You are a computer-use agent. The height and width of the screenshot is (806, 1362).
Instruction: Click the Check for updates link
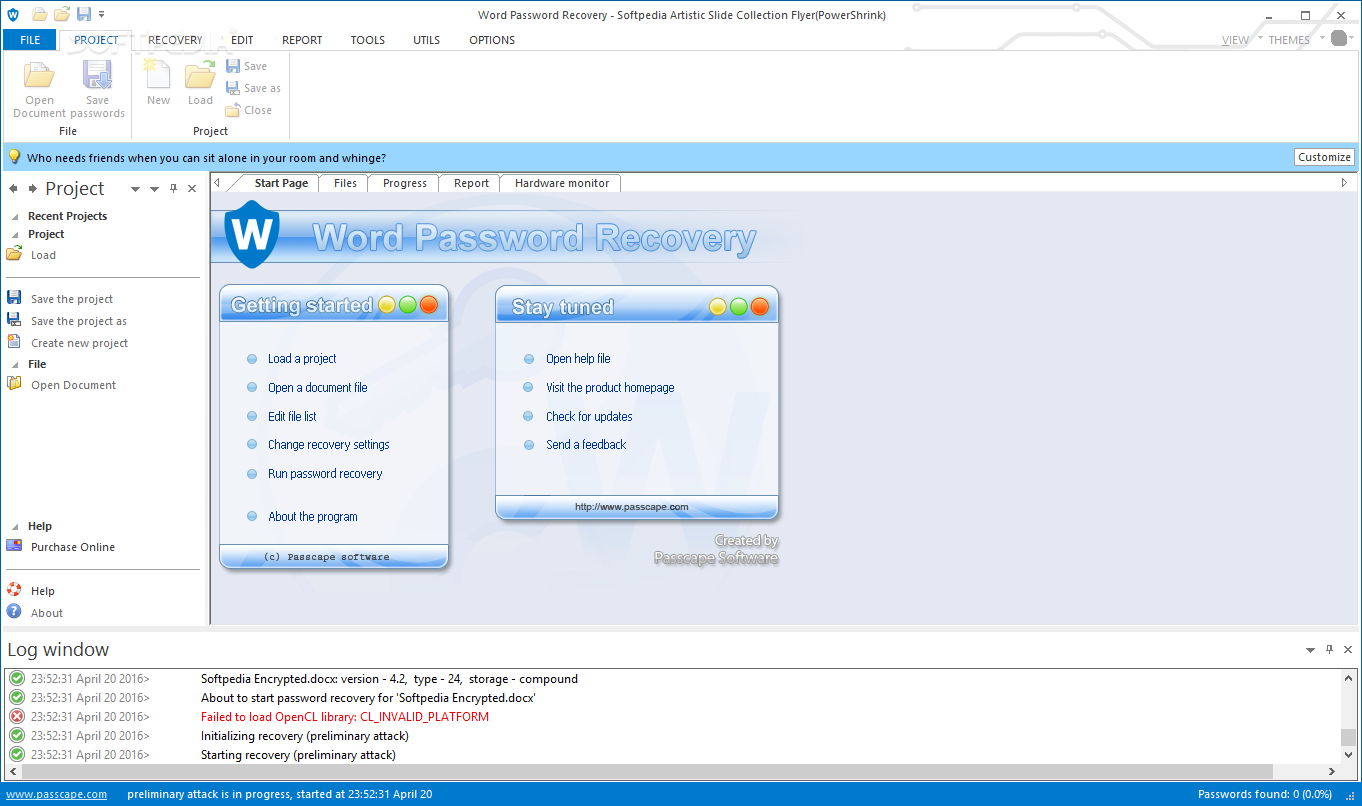click(589, 416)
